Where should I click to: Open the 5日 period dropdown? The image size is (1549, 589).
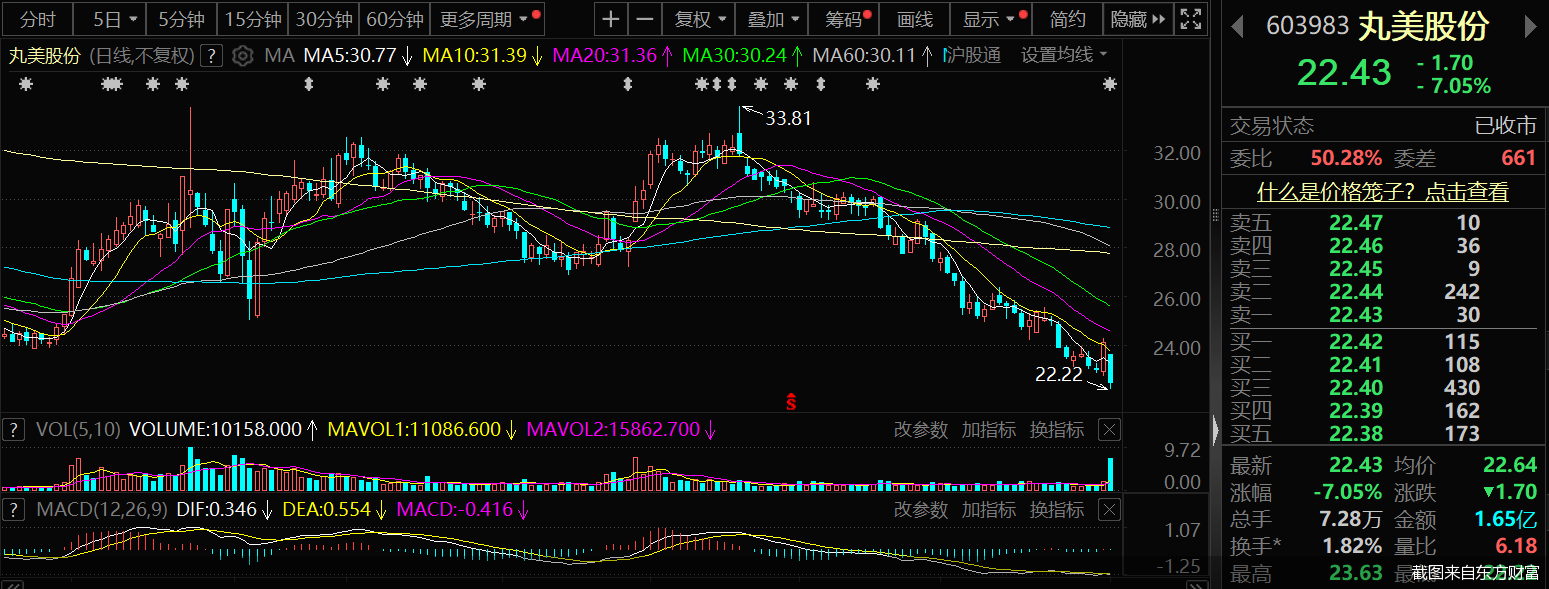point(111,19)
